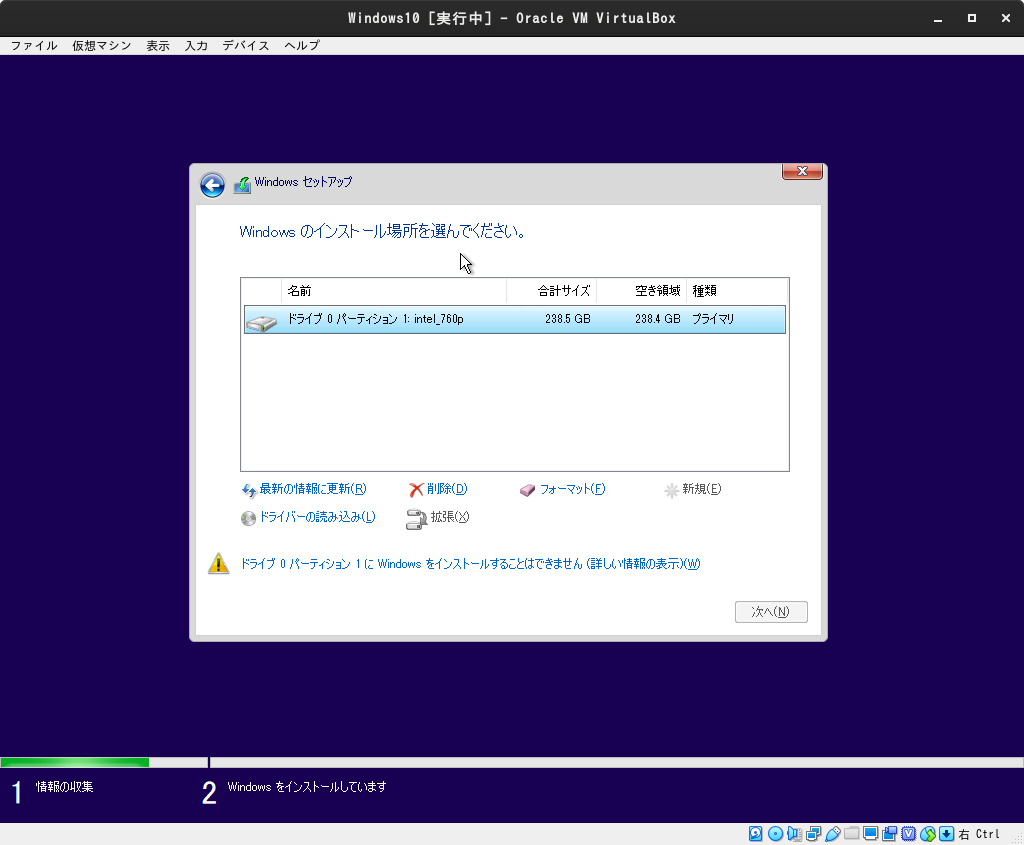Image resolution: width=1024 pixels, height=845 pixels.
Task: Refresh the list with 最新の情報に更新(R)
Action: (x=304, y=489)
